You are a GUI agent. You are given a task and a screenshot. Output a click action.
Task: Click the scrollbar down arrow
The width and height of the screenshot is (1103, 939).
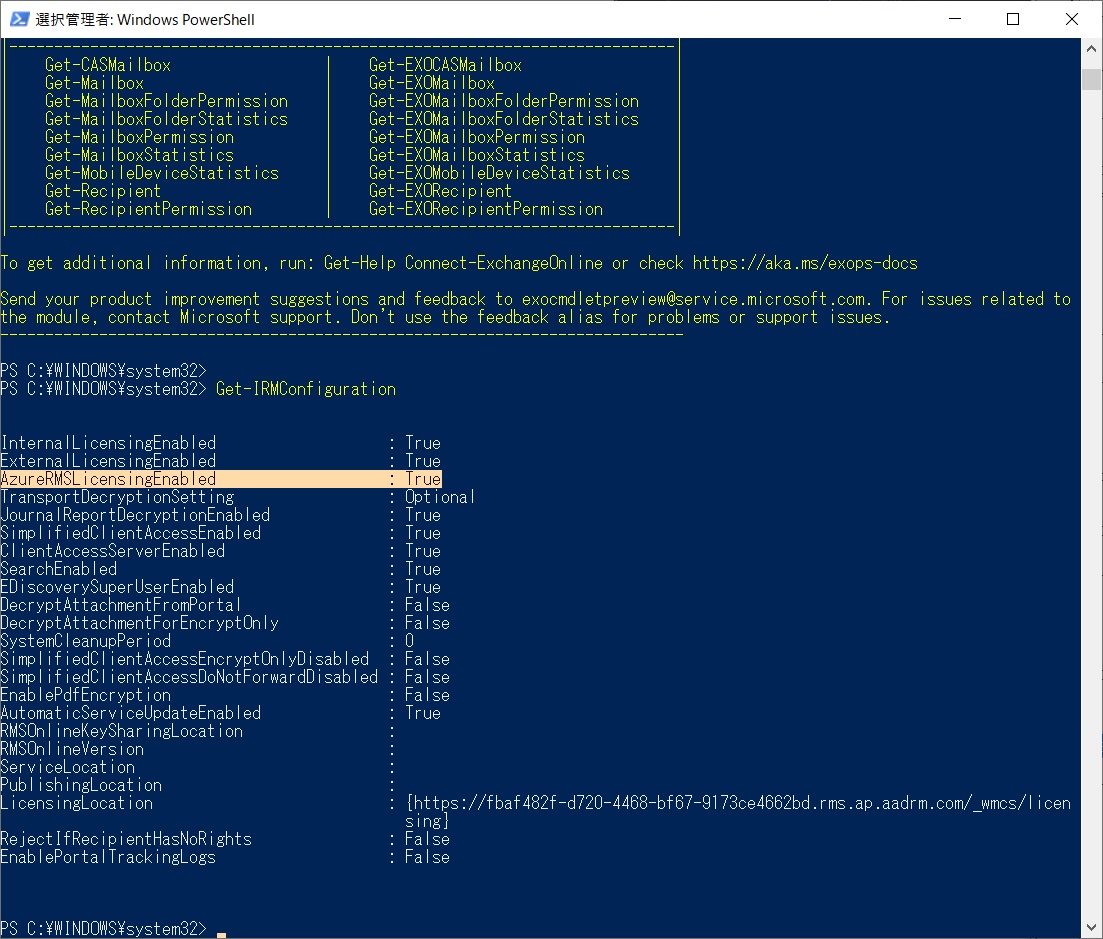(1092, 928)
